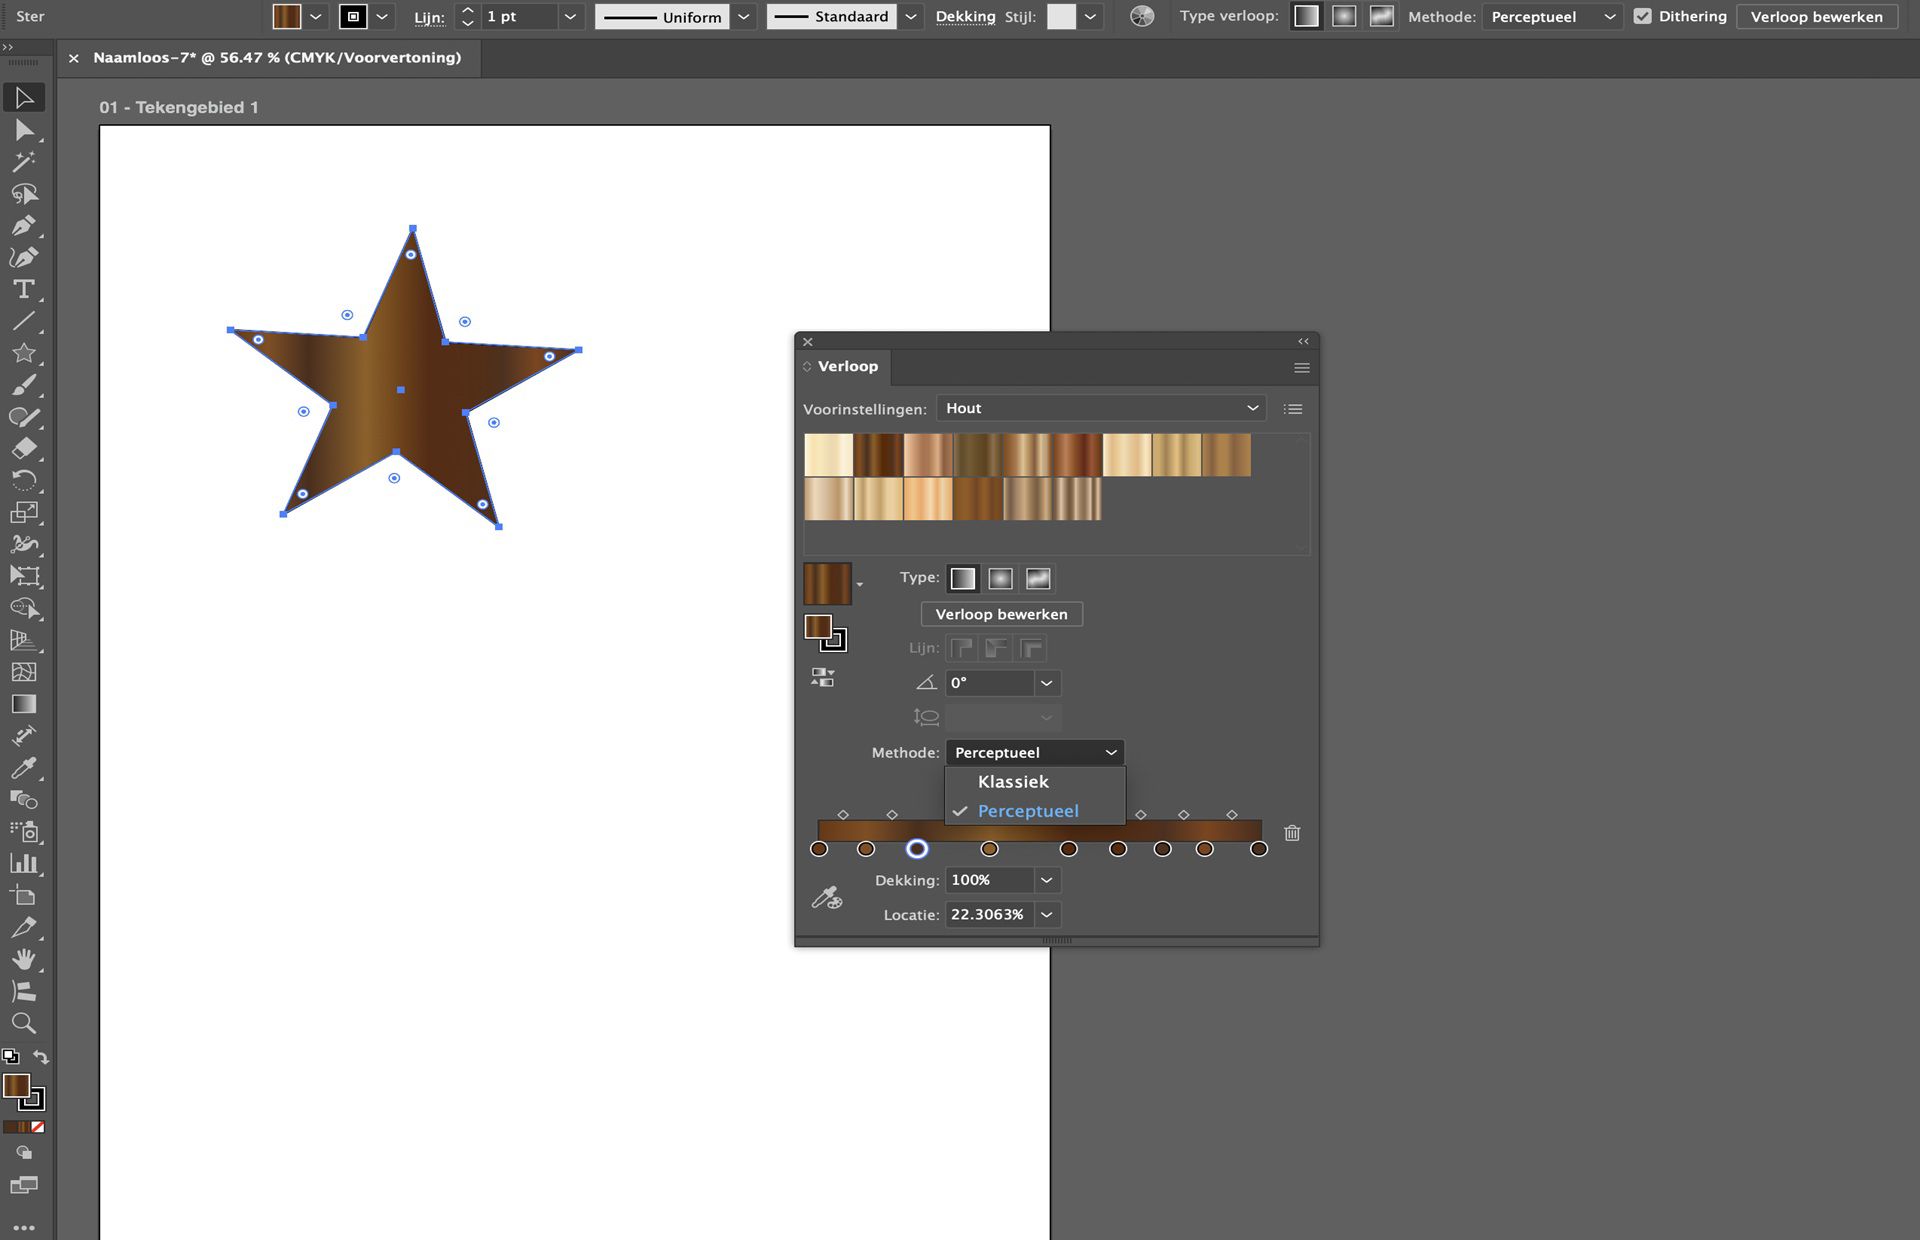The height and width of the screenshot is (1240, 1920).
Task: Open the Voorinstellingen preset dropdown showing Hout
Action: point(1100,408)
